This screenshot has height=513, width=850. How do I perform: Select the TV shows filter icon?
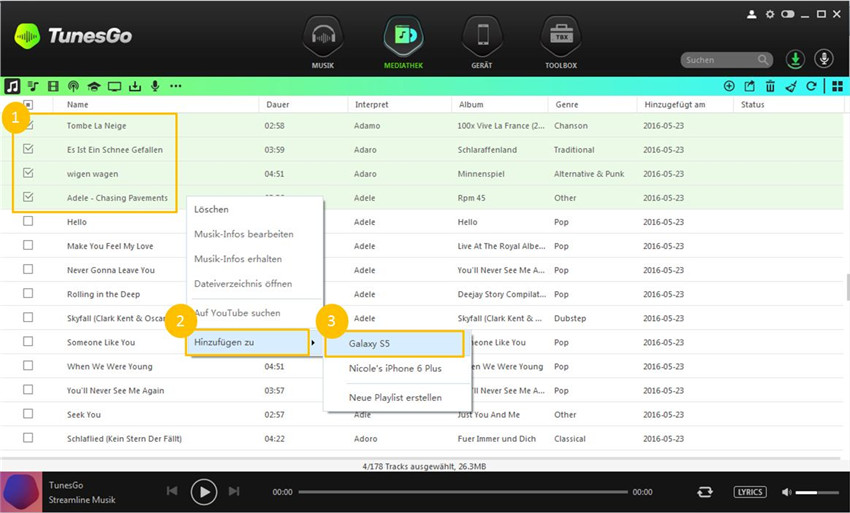114,86
